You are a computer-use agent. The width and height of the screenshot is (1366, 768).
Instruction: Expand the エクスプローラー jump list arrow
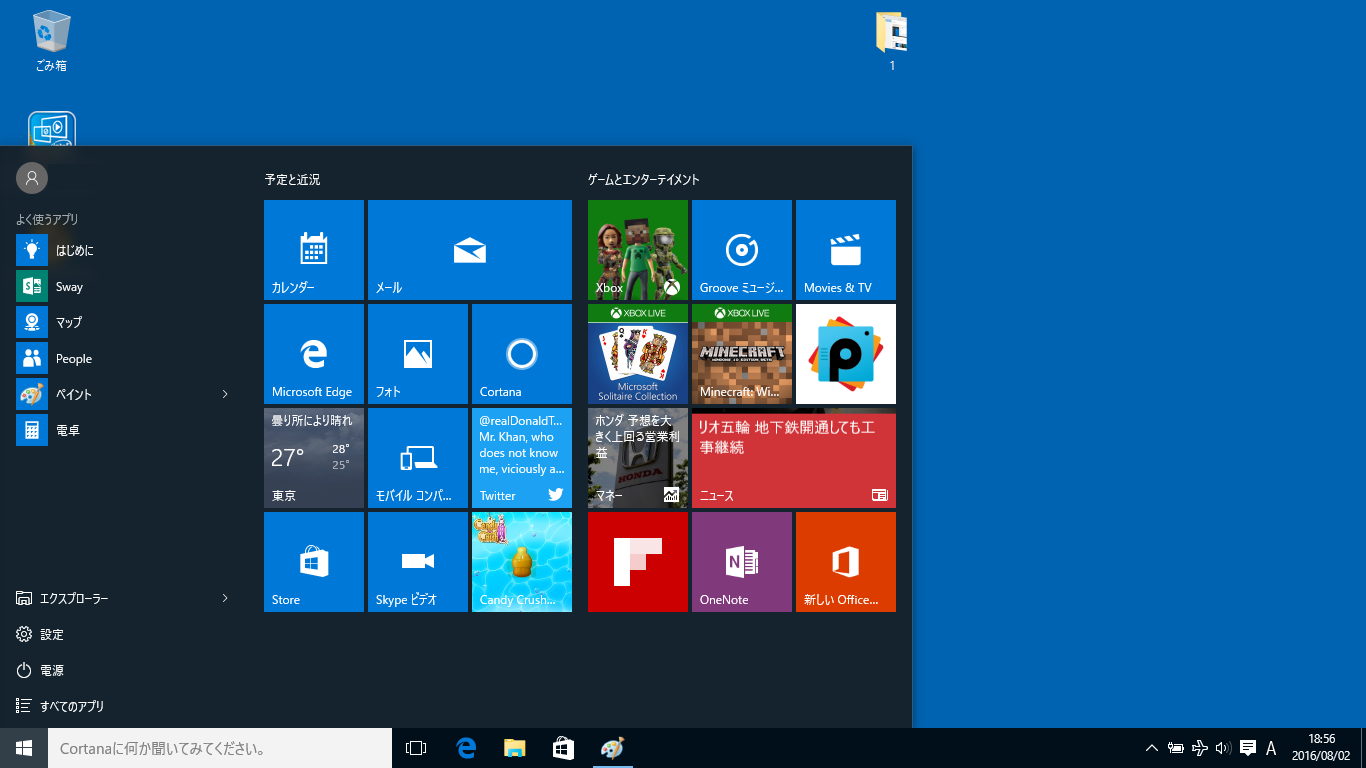[x=225, y=598]
